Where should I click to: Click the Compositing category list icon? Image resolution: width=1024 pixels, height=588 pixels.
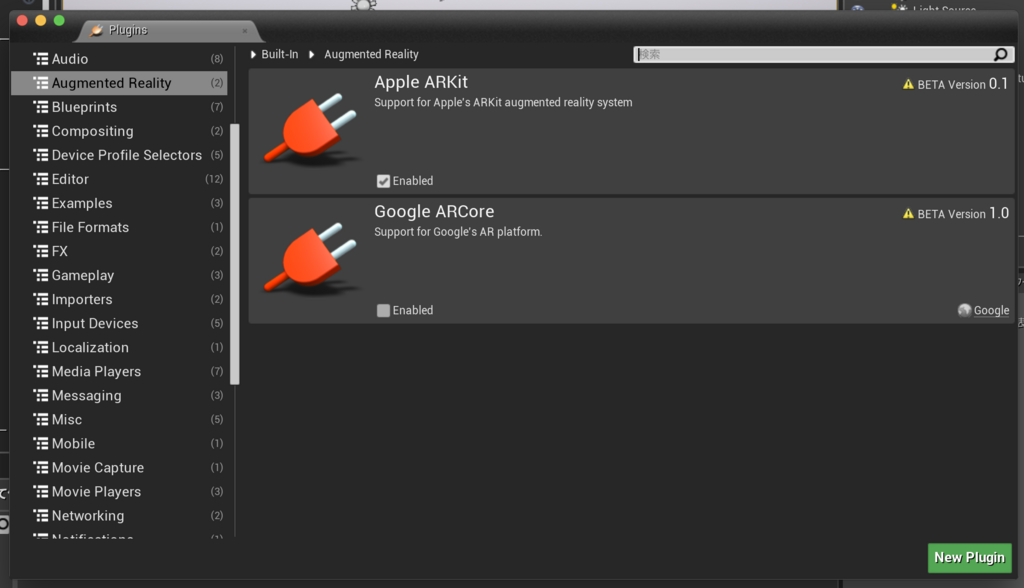[40, 131]
